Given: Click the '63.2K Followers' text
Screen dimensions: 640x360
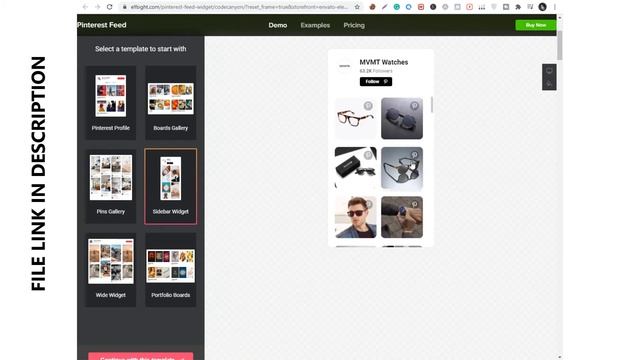Looking at the screenshot, I should (x=376, y=71).
